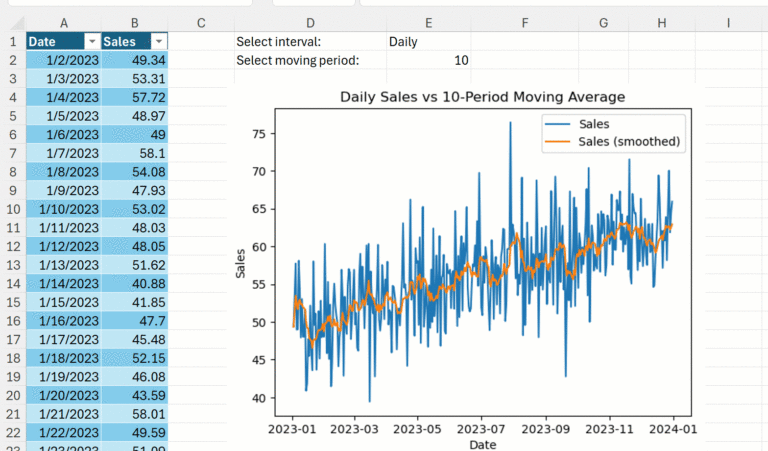Click the 'Select moving period:' label cell
This screenshot has width=768, height=451.
click(x=297, y=60)
